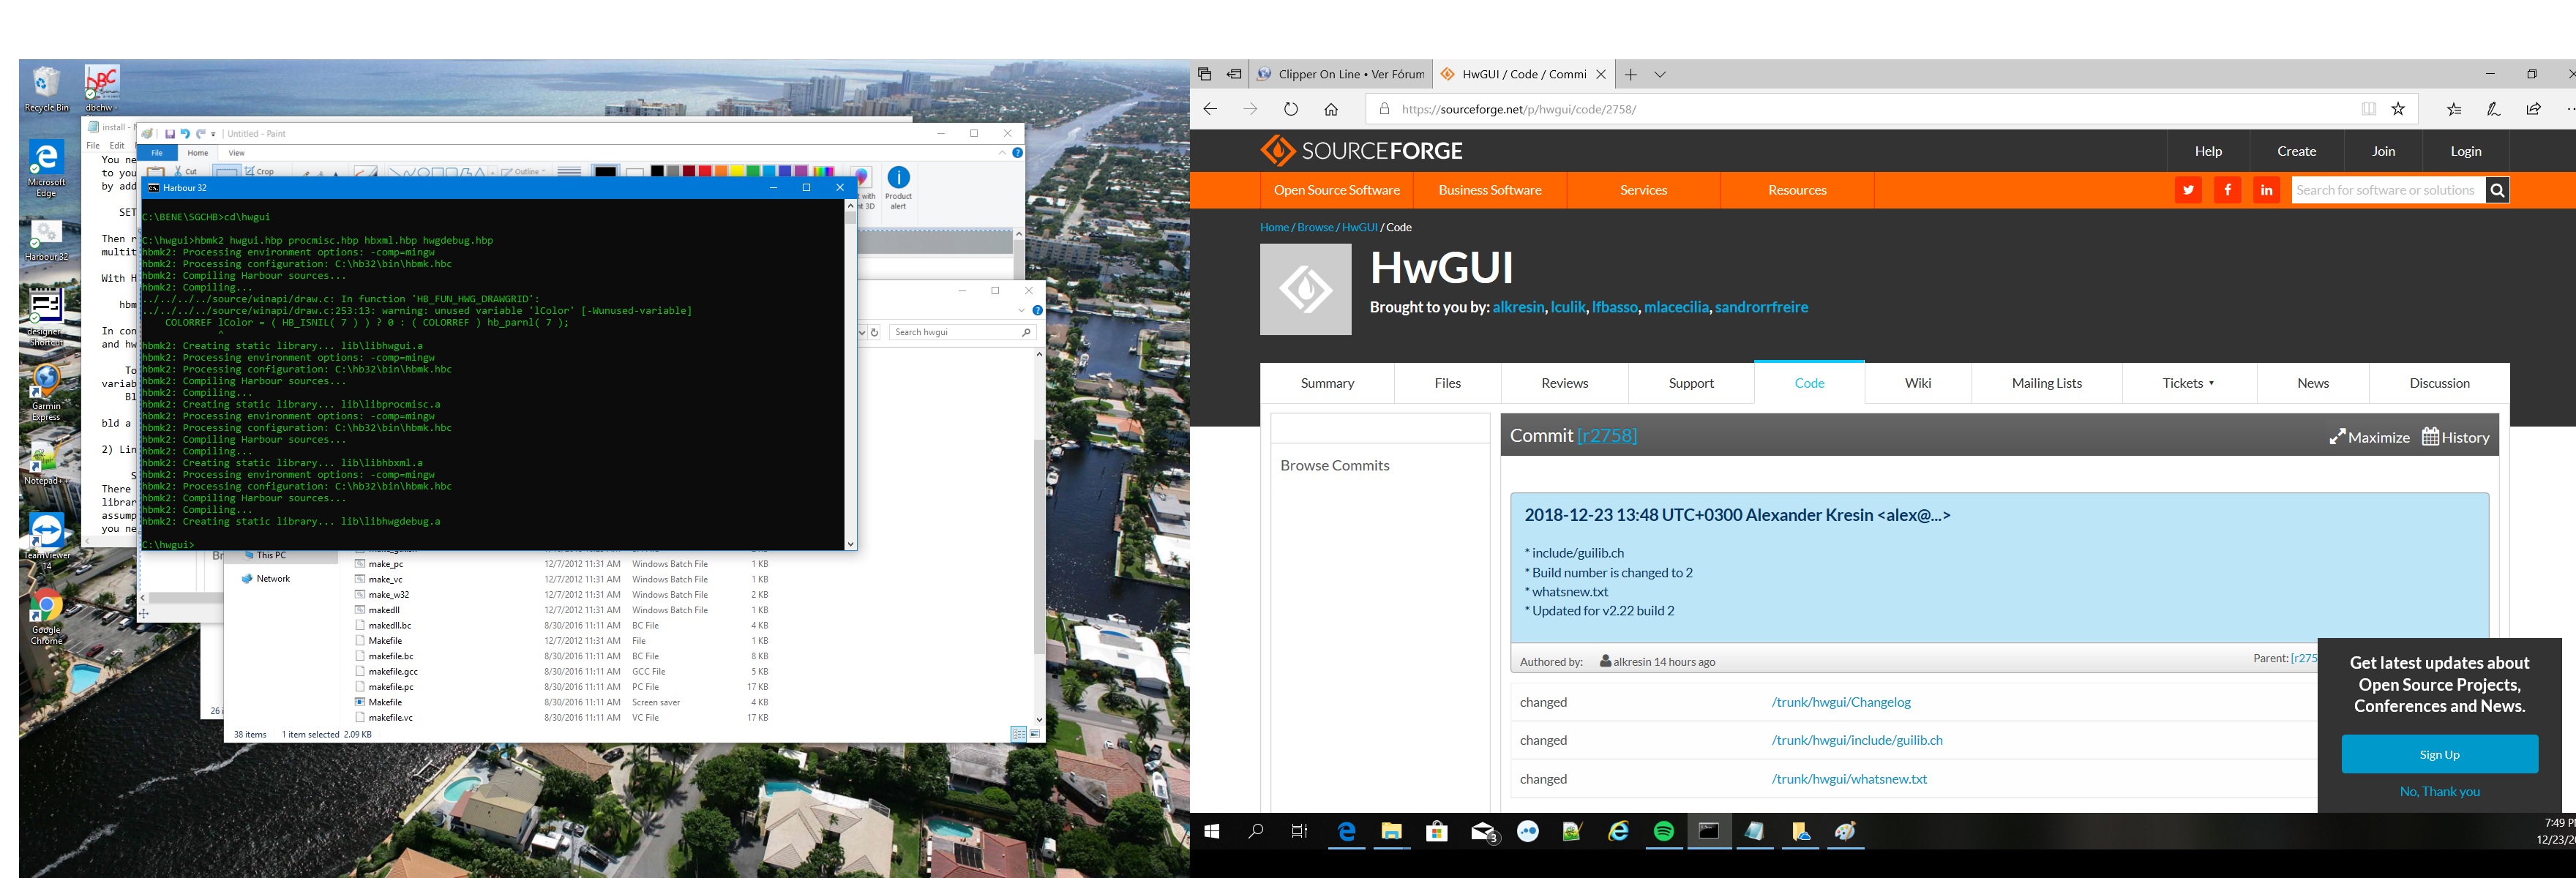The image size is (2576, 878).
Task: Select the red color swatch in Paint
Action: [x=705, y=171]
